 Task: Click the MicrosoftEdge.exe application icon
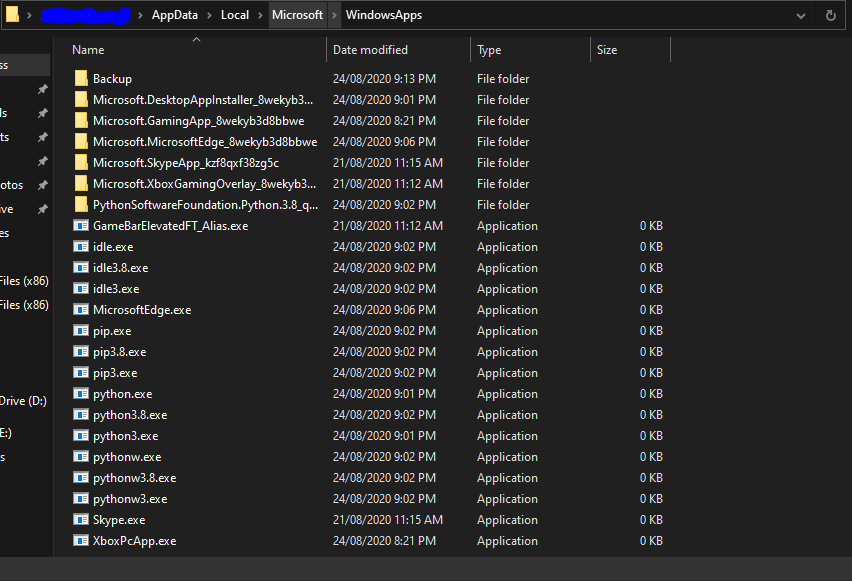[x=81, y=310]
